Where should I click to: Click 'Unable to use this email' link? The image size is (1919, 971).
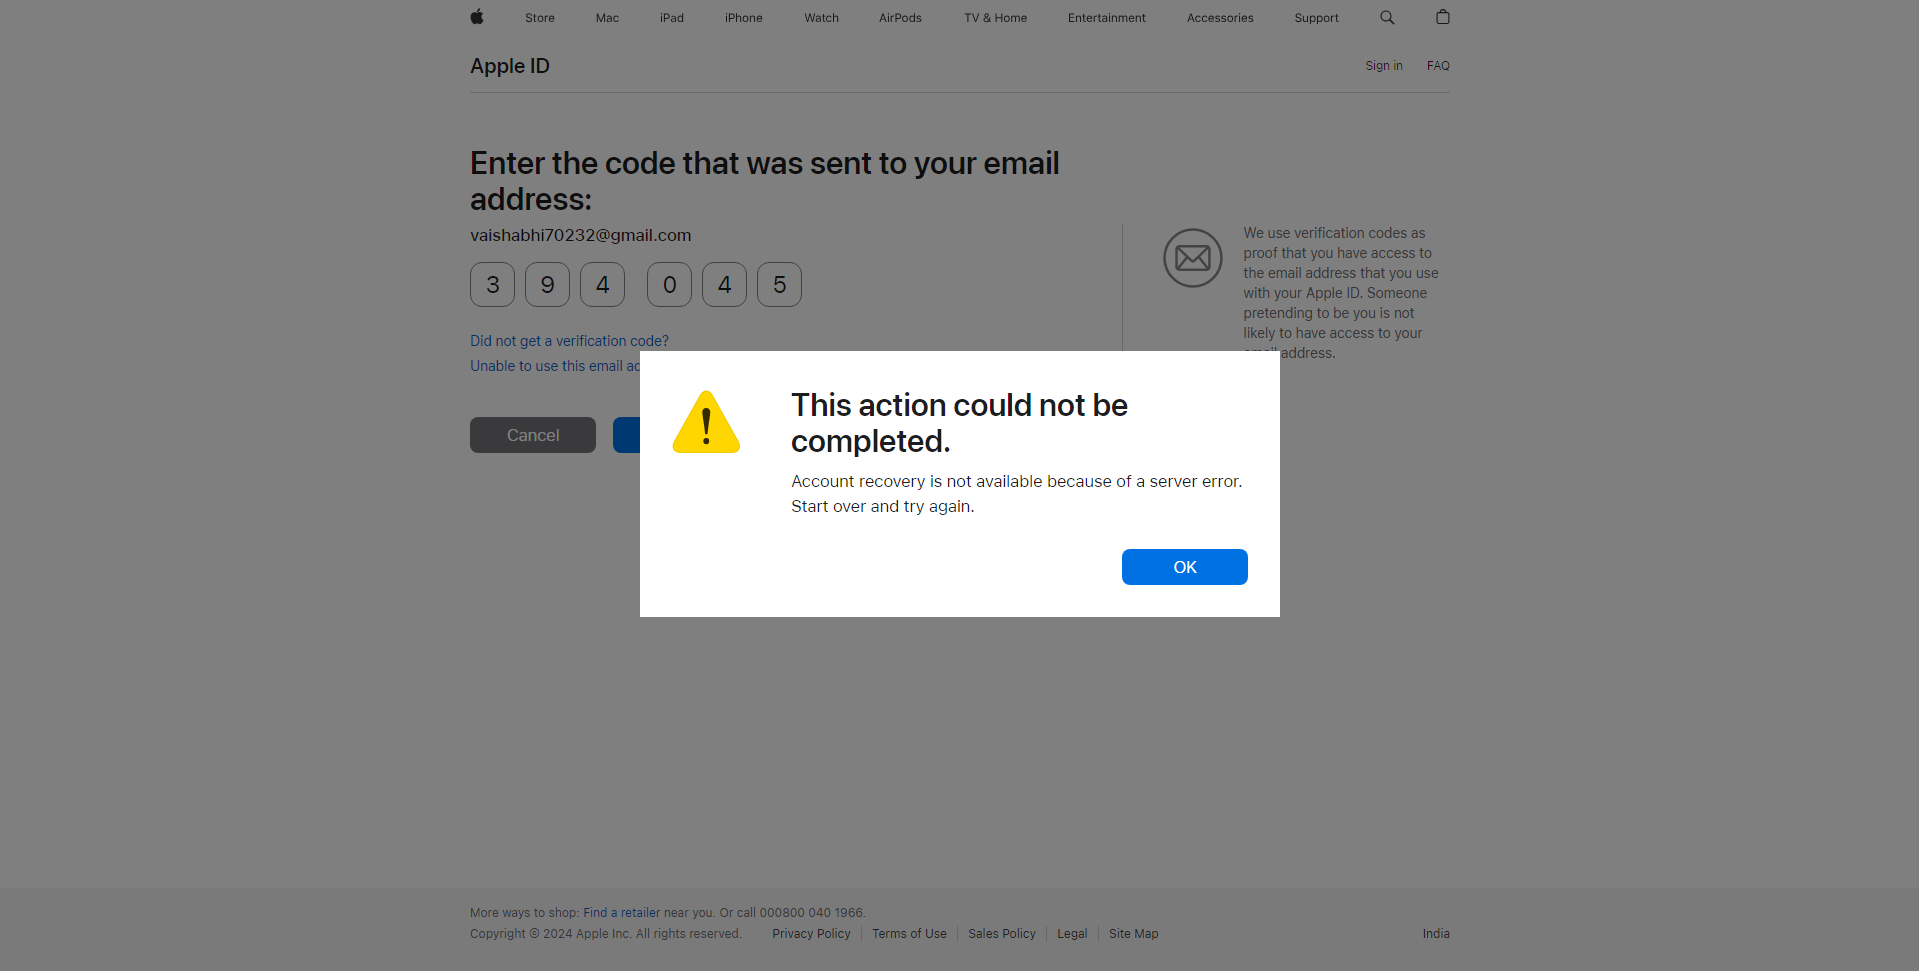tap(555, 366)
